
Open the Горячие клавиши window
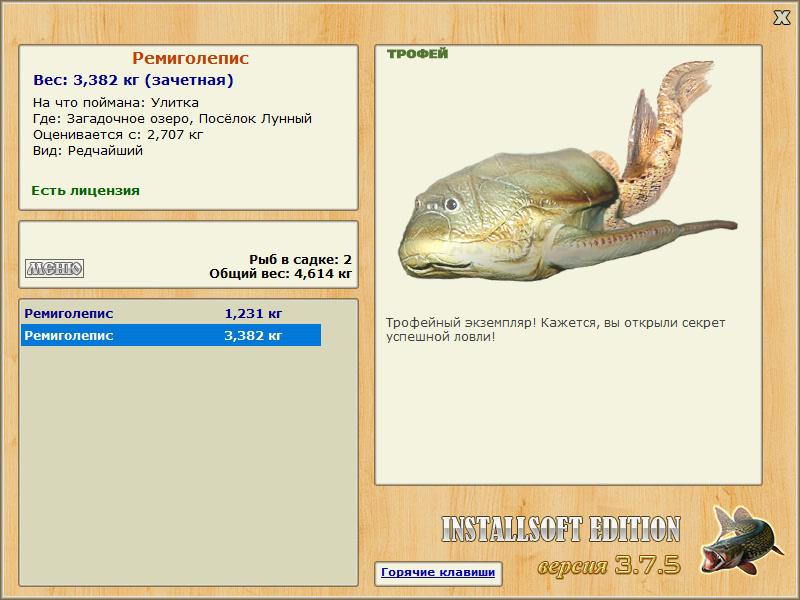(x=437, y=573)
